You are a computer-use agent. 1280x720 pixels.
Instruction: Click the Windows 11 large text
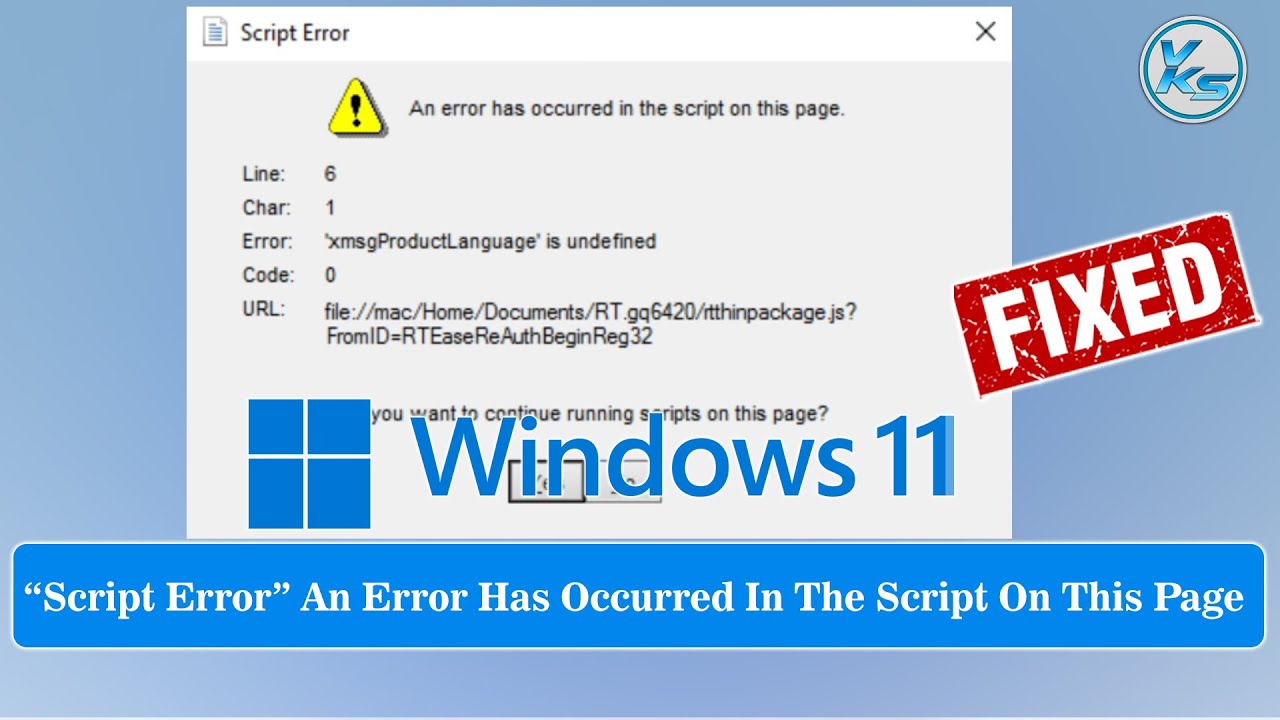coord(684,458)
